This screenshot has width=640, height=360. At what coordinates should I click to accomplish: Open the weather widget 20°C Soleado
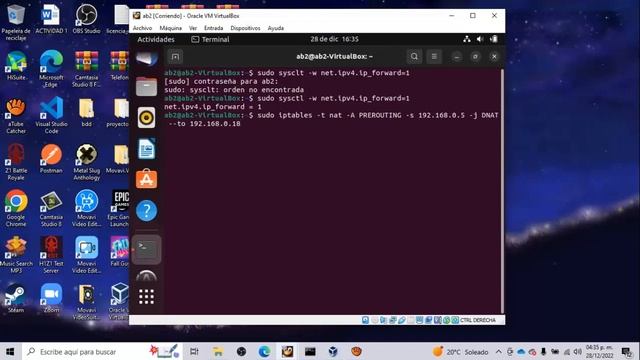coord(460,351)
